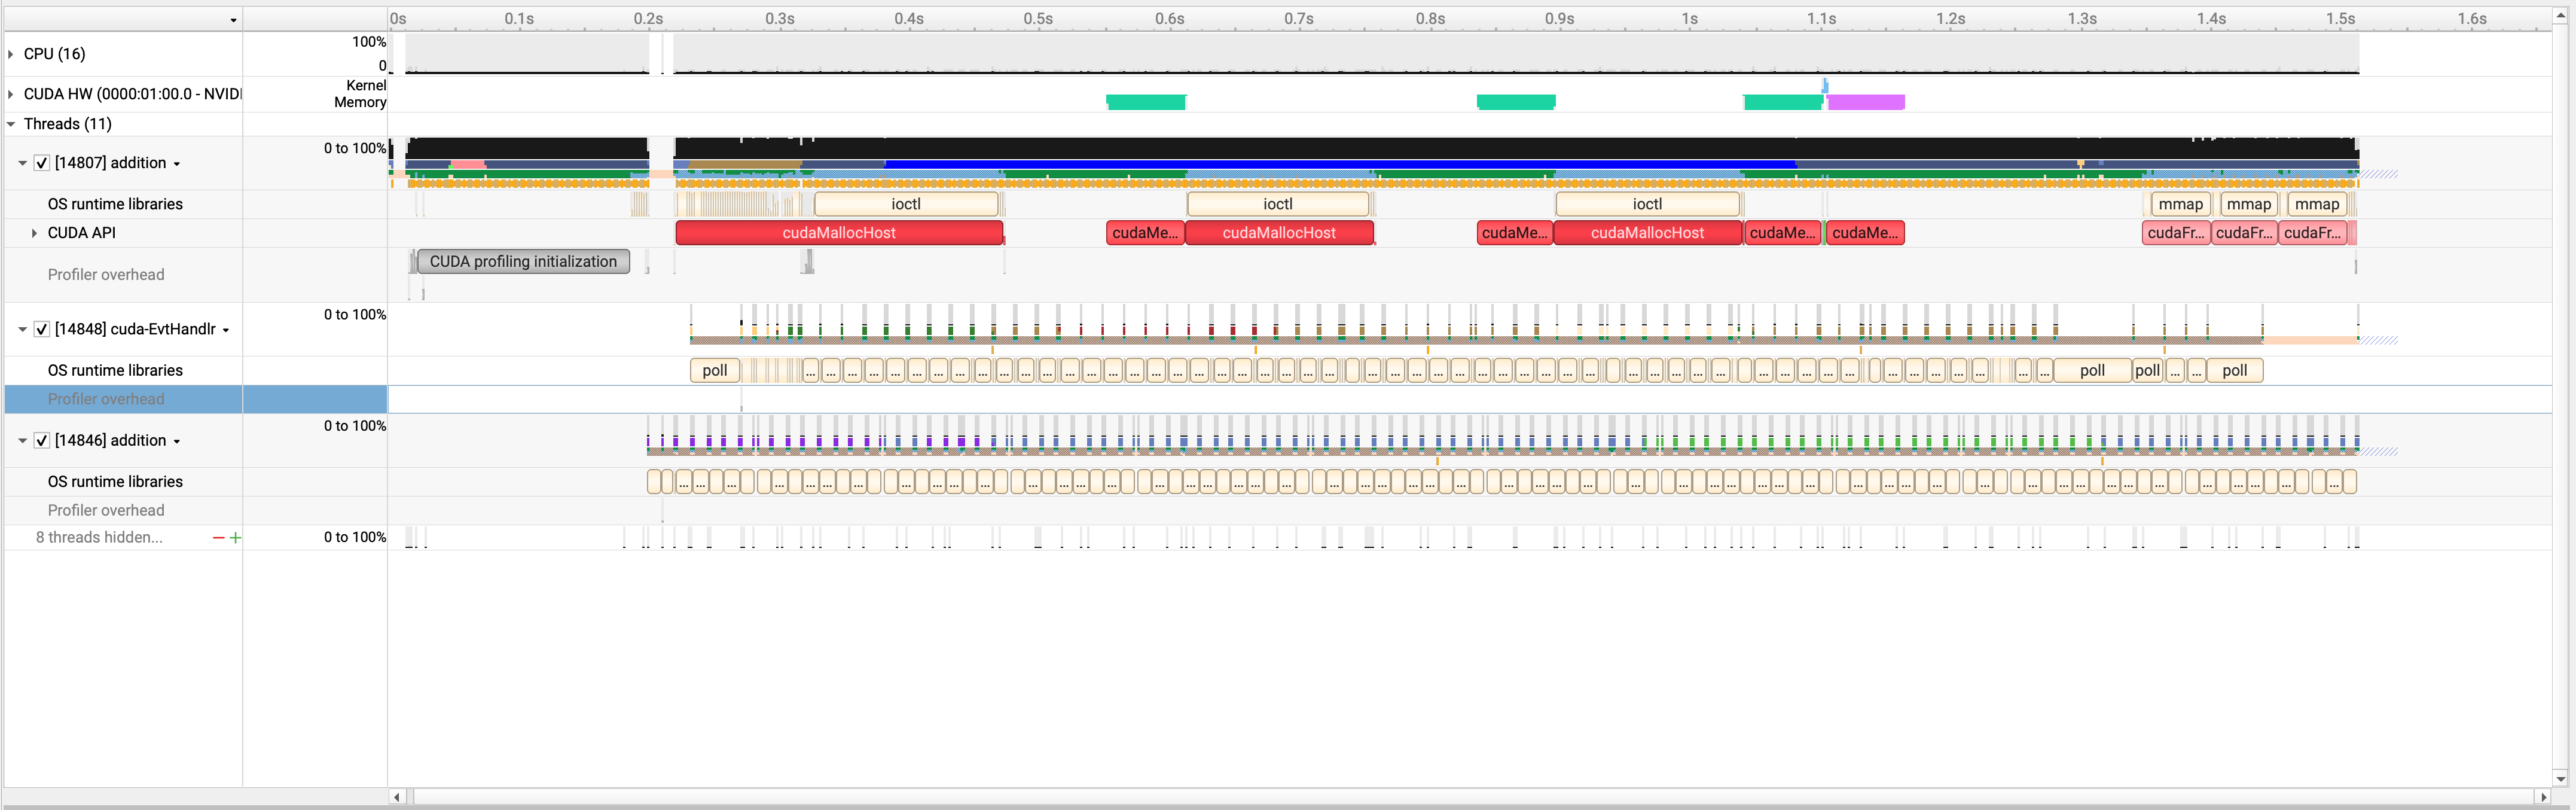Open the header dropdown arrow above CPU row
The height and width of the screenshot is (810, 2576).
pyautogui.click(x=233, y=20)
